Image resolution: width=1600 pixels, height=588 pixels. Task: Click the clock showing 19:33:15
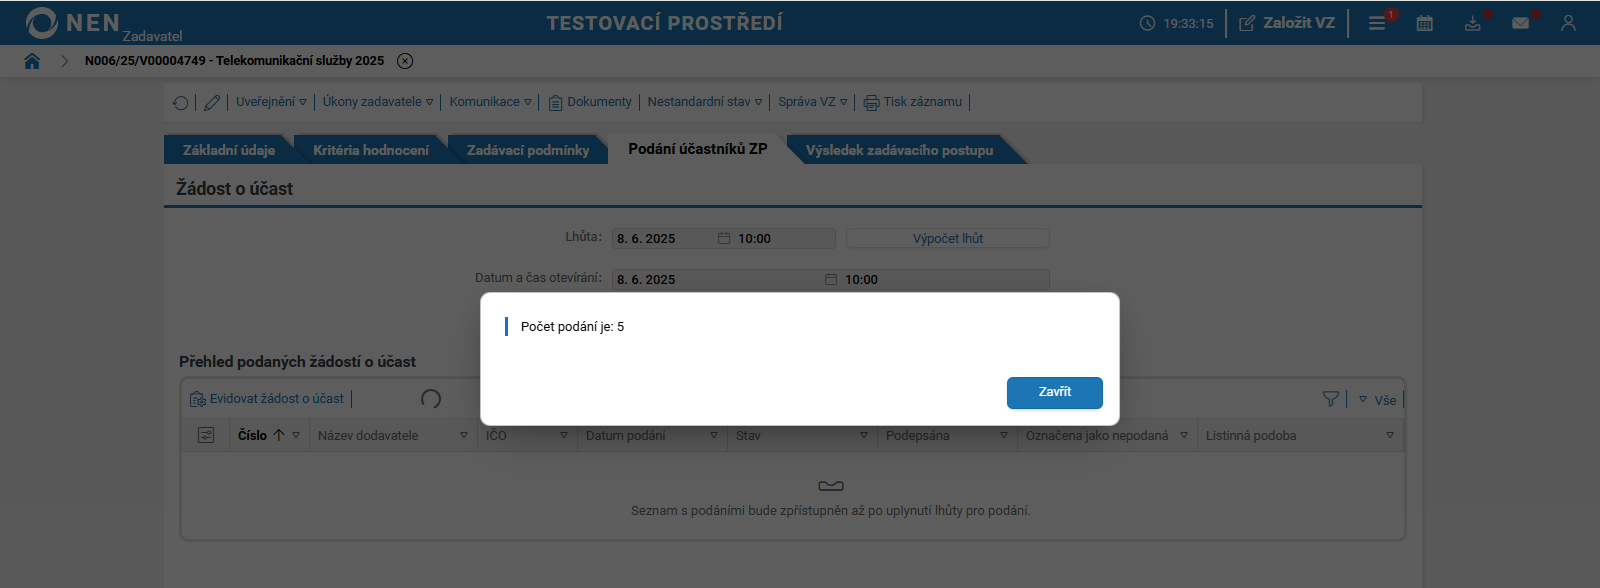click(x=1177, y=23)
